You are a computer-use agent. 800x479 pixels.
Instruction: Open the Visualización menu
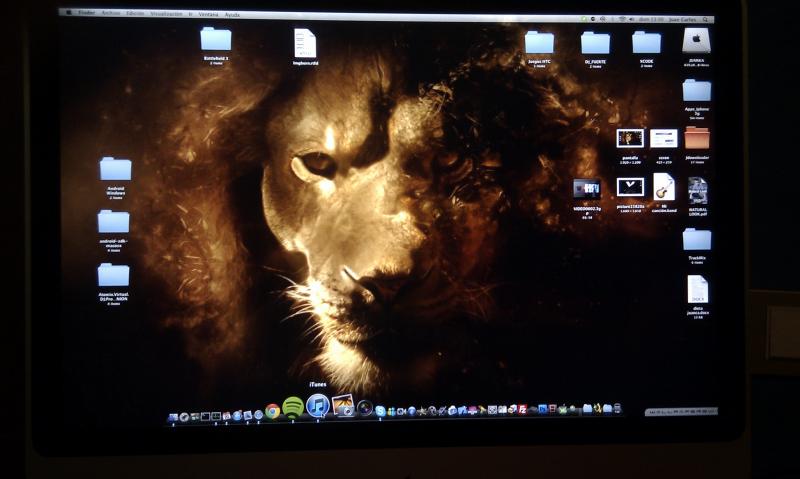168,15
